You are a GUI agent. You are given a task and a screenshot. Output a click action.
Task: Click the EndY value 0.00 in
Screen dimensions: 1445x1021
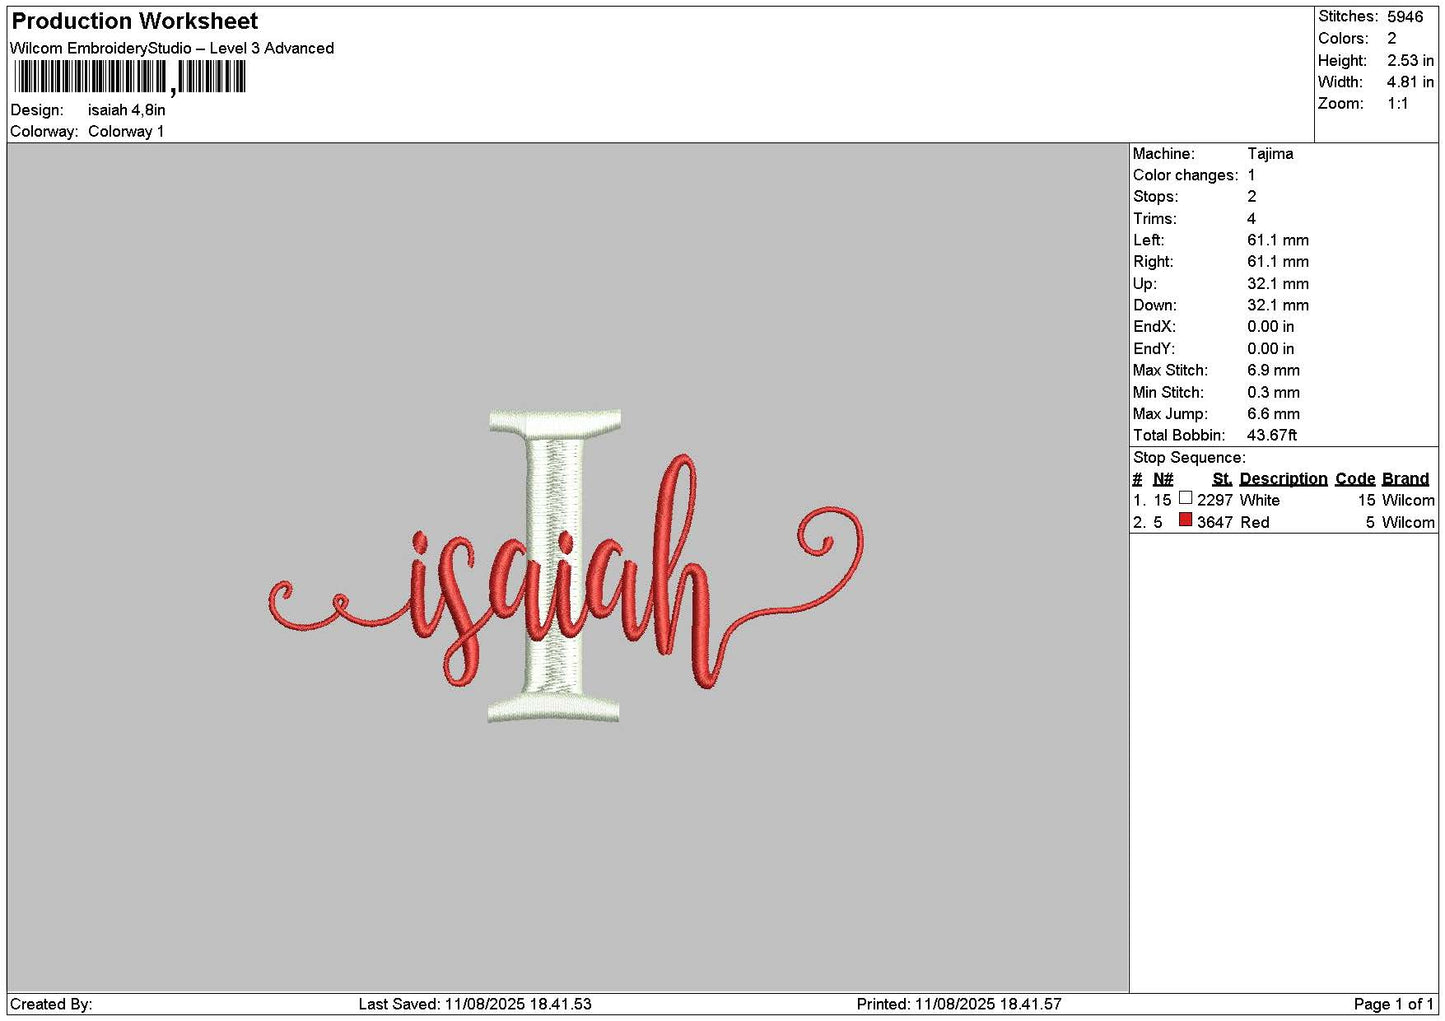point(1271,348)
